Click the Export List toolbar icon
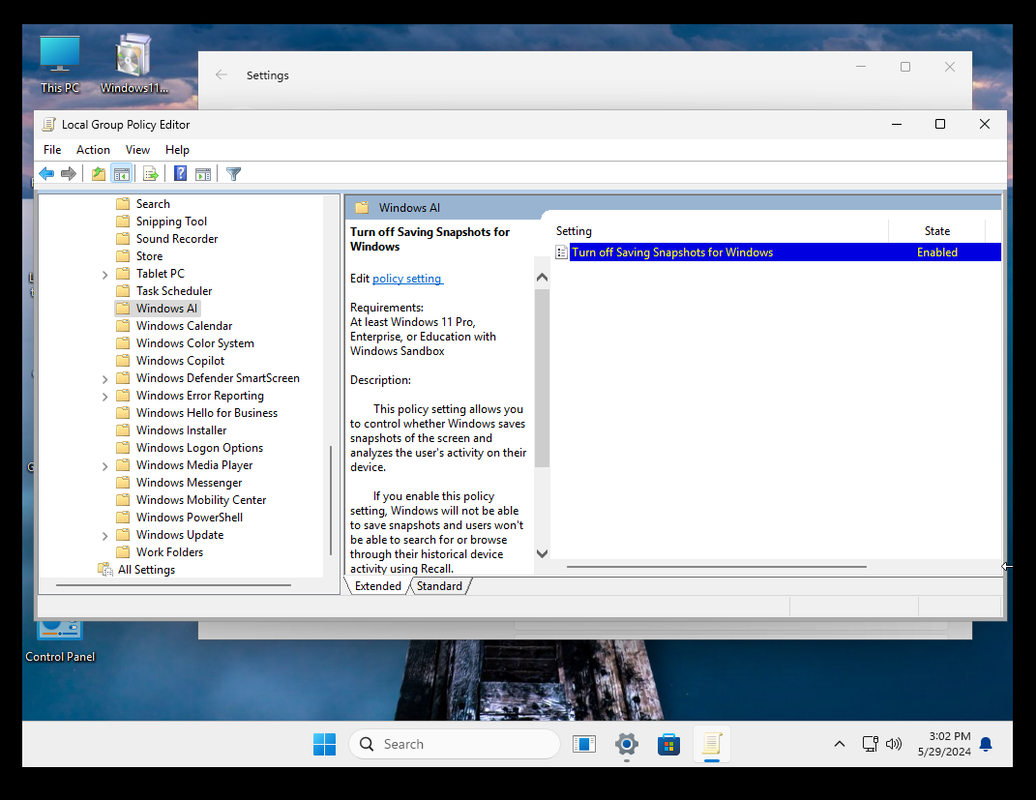The image size is (1036, 800). point(151,174)
